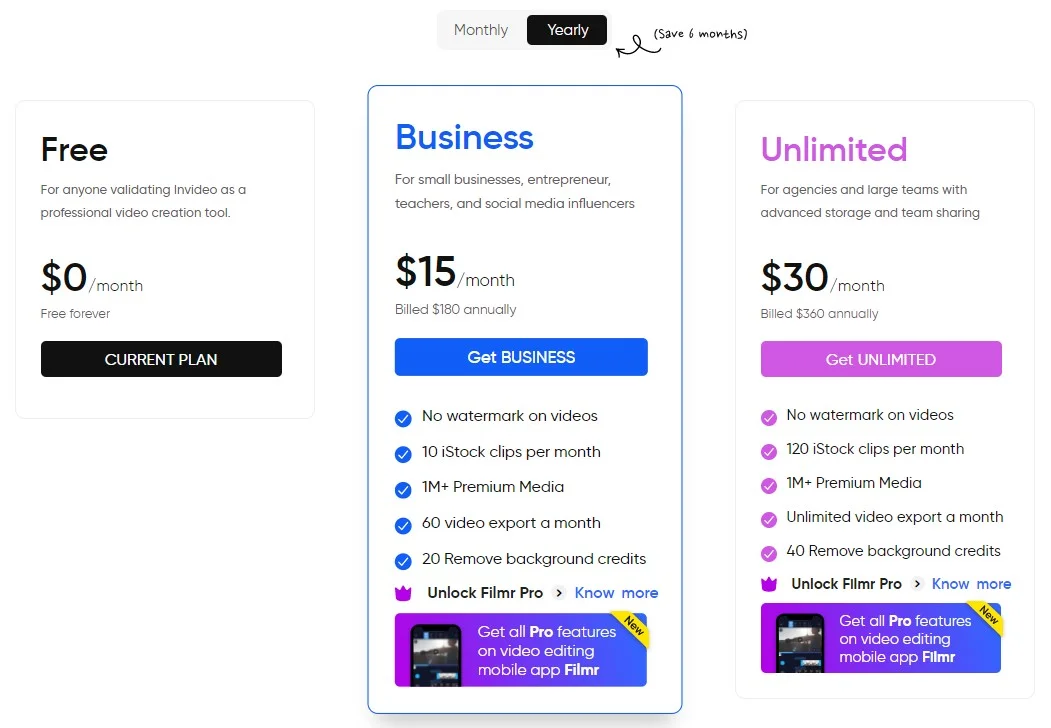This screenshot has height=728, width=1051.
Task: Click blue check beside 20 Remove background credits
Action: [403, 561]
